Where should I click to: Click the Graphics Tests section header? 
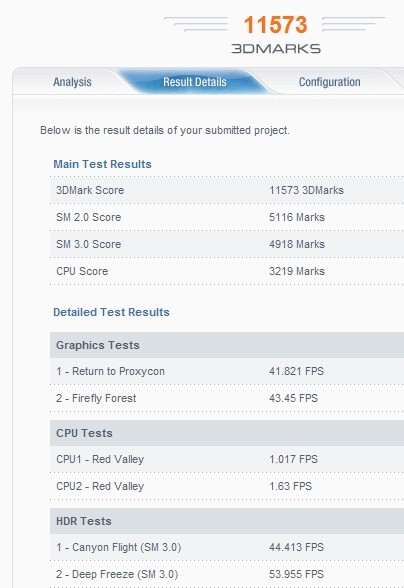click(227, 345)
